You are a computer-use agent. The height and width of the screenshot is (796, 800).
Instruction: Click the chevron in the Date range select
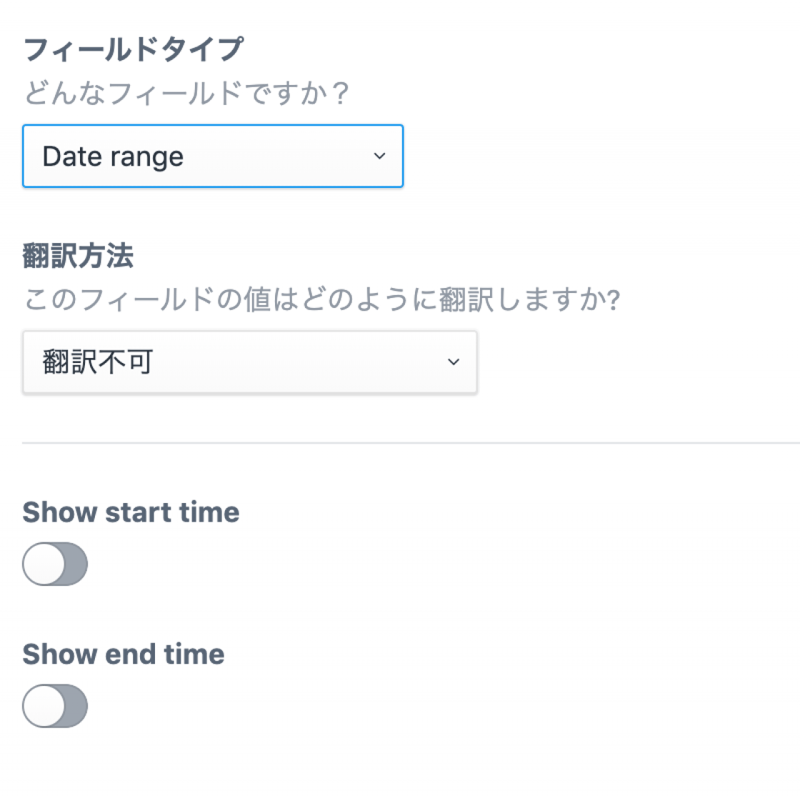(379, 156)
